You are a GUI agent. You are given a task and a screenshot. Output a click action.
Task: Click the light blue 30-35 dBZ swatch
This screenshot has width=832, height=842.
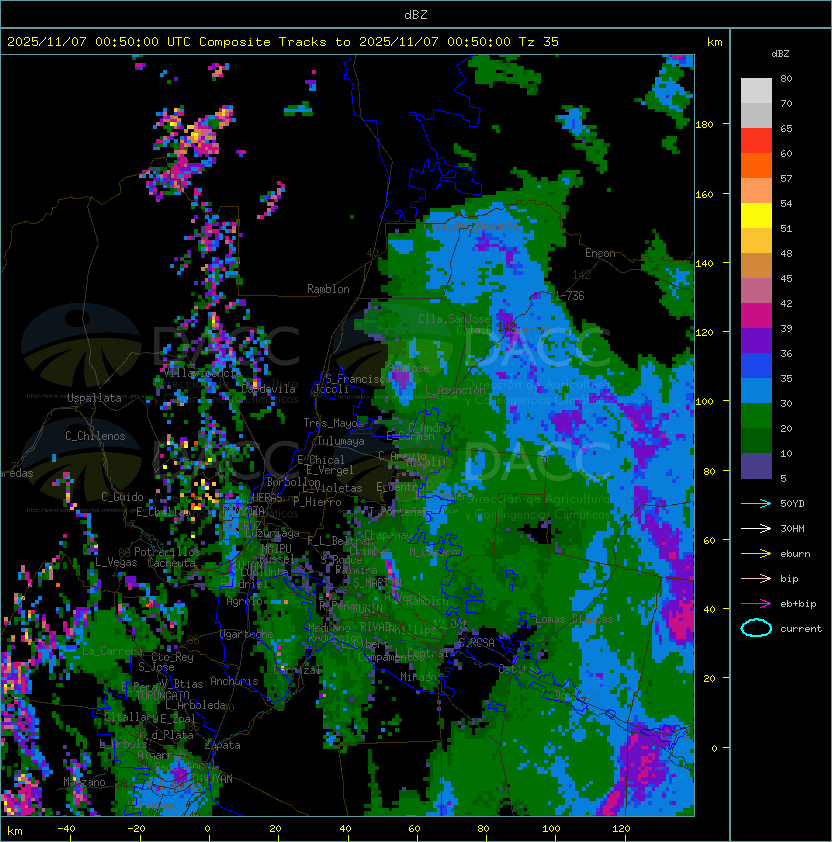tap(756, 390)
